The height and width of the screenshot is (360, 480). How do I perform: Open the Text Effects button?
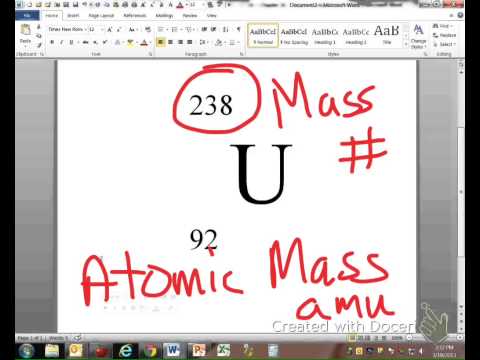tap(117, 42)
